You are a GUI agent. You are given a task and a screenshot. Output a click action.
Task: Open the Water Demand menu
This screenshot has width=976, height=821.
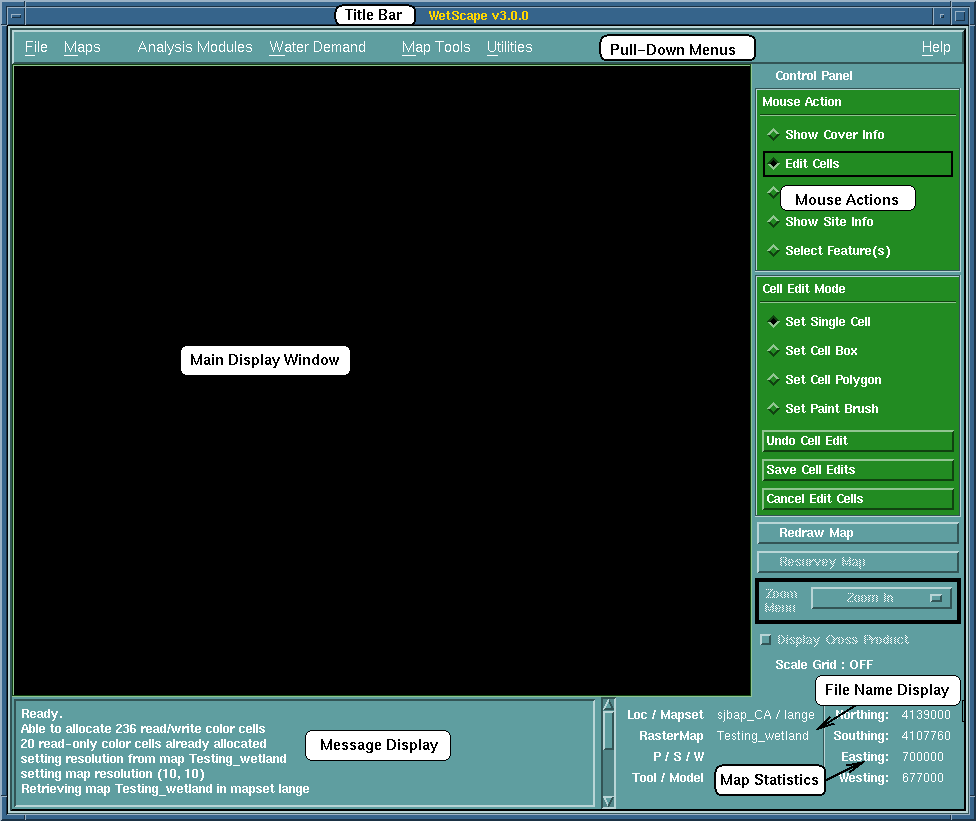click(317, 47)
